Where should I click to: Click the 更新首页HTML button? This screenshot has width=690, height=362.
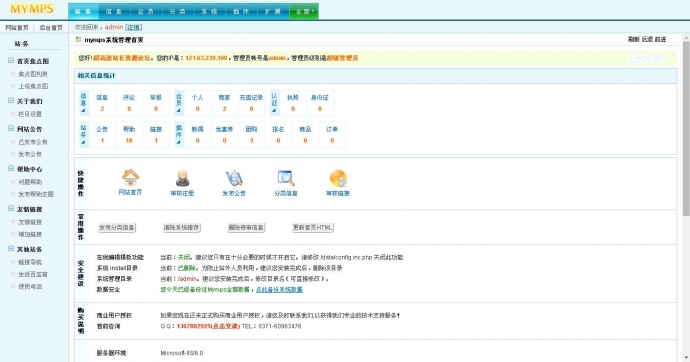313,227
